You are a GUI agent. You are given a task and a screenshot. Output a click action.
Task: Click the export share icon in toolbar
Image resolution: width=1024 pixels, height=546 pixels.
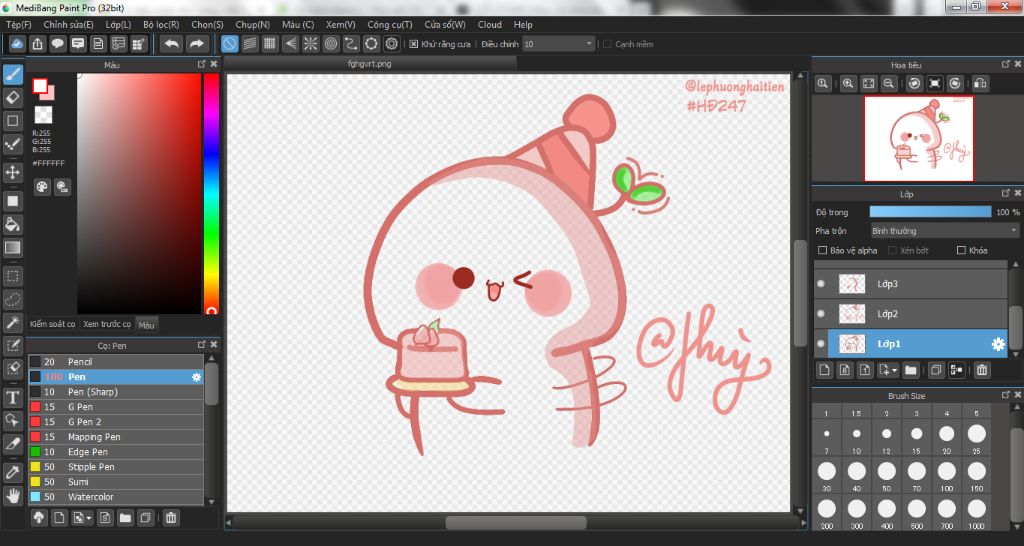[x=37, y=44]
